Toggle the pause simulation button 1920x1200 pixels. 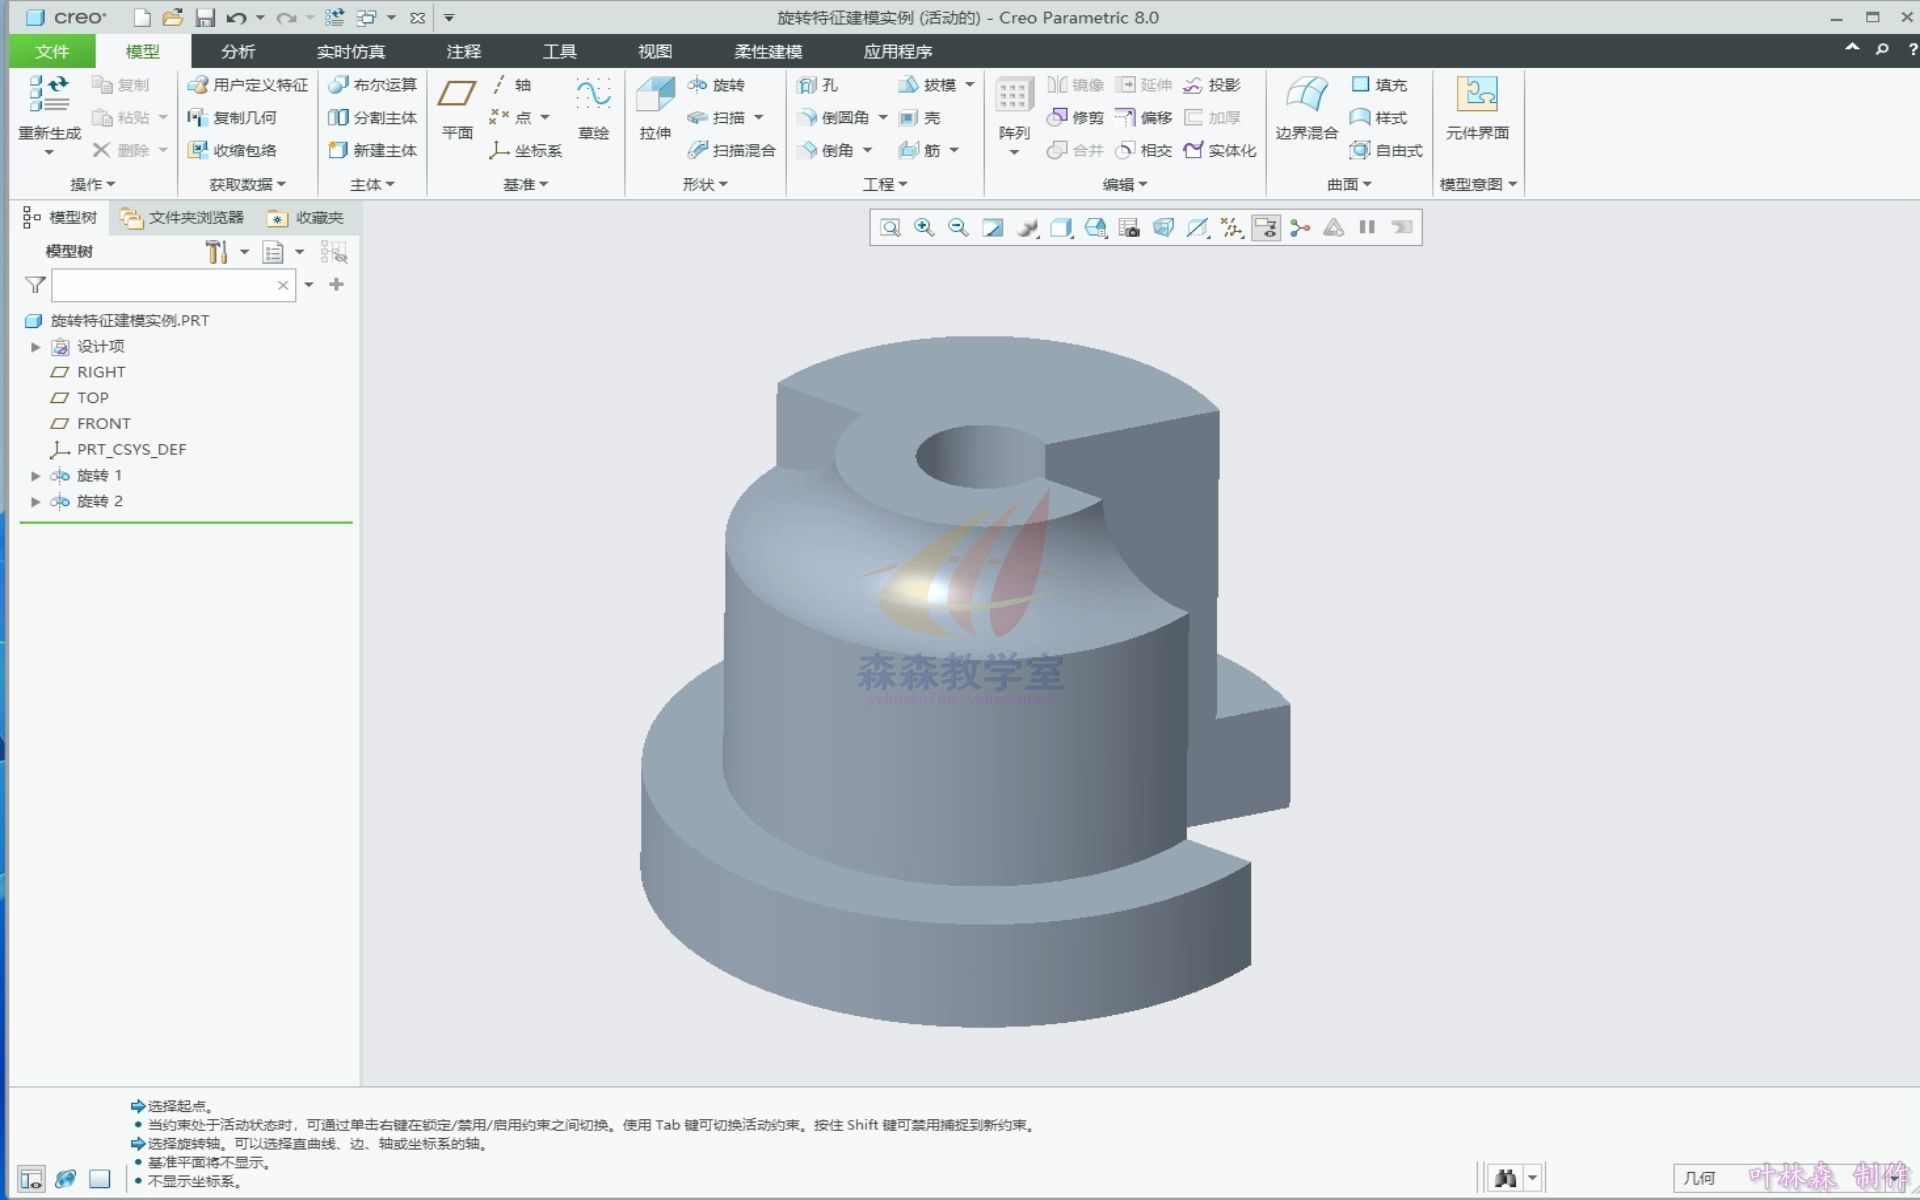pyautogui.click(x=1367, y=228)
